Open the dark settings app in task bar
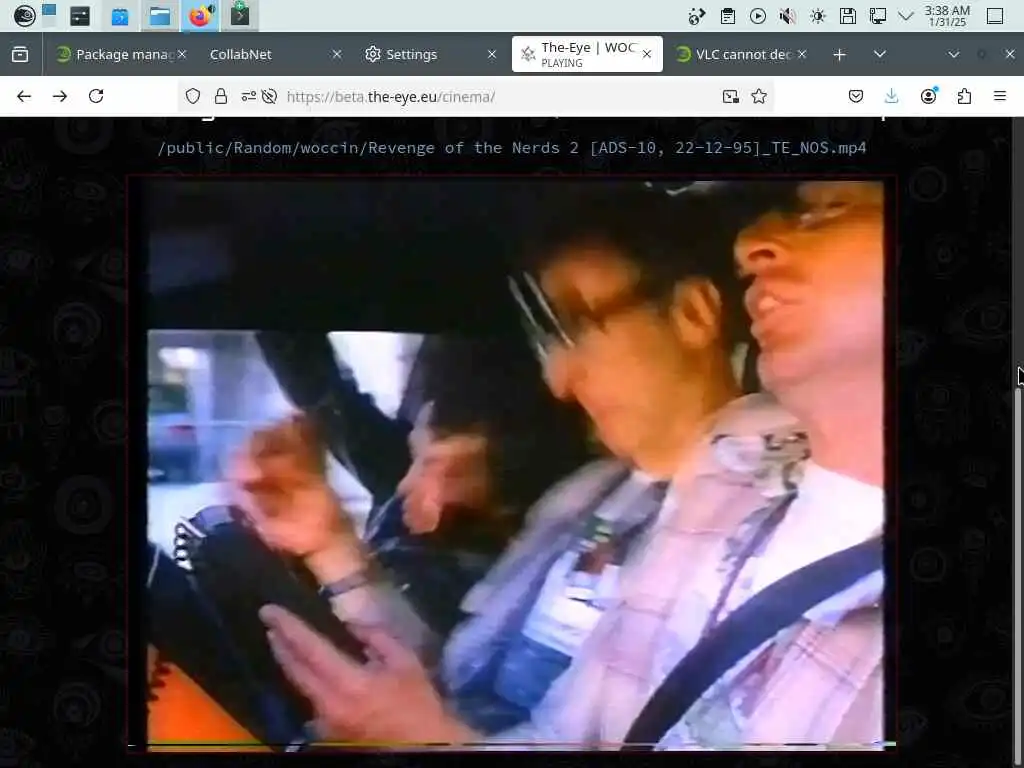 tap(80, 16)
